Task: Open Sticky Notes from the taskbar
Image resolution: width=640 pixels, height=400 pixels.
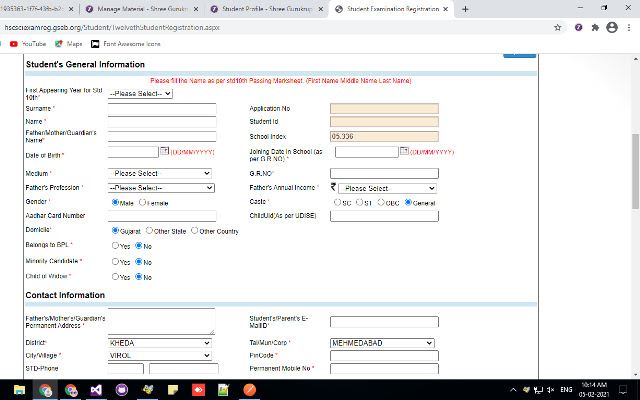Action: point(173,390)
